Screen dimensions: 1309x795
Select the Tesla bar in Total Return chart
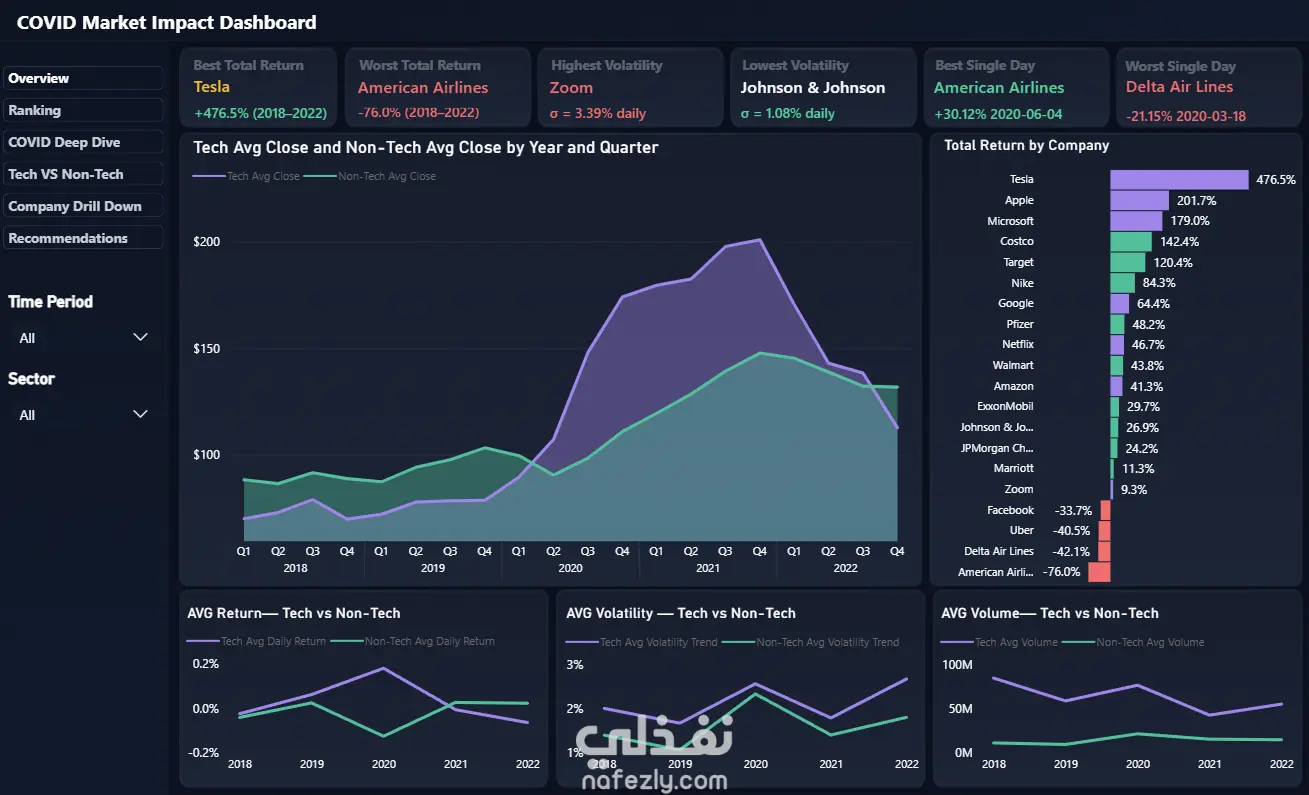click(1179, 180)
